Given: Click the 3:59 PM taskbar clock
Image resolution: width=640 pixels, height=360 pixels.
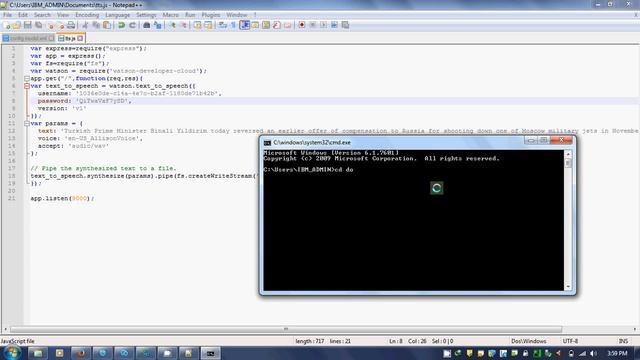Looking at the screenshot, I should point(617,353).
